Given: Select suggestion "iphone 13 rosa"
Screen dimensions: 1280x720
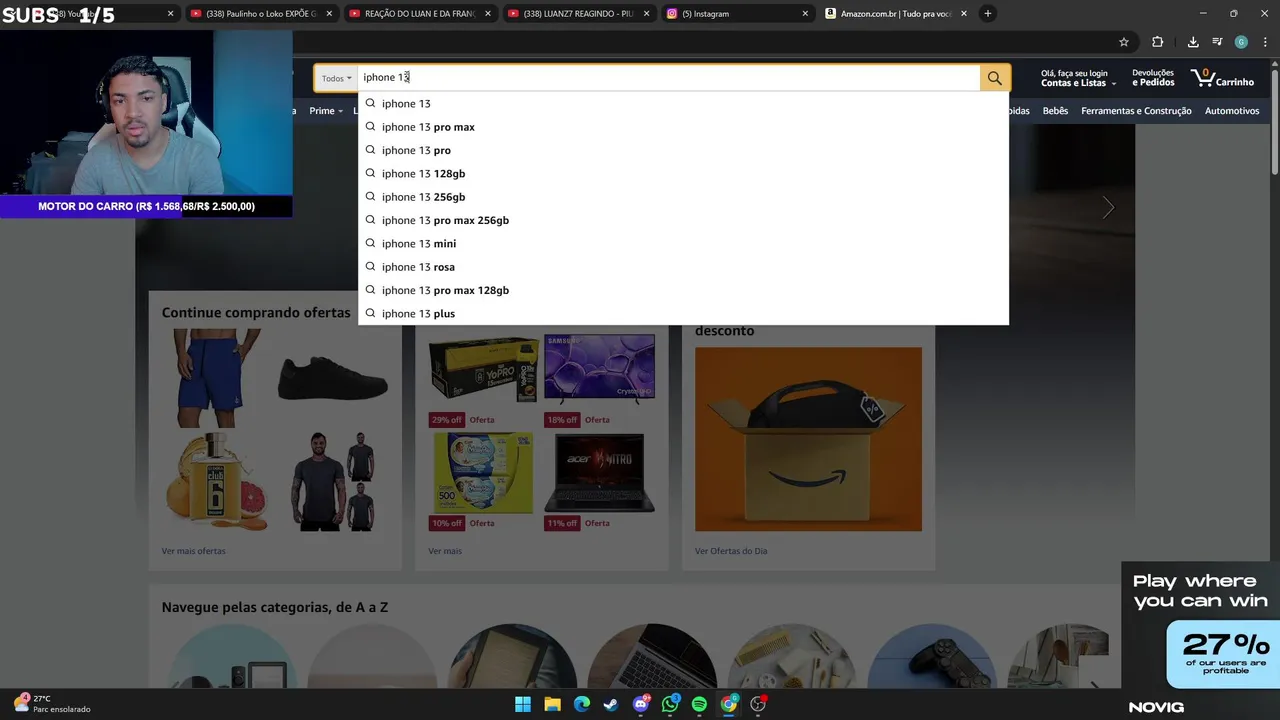Looking at the screenshot, I should (683, 267).
